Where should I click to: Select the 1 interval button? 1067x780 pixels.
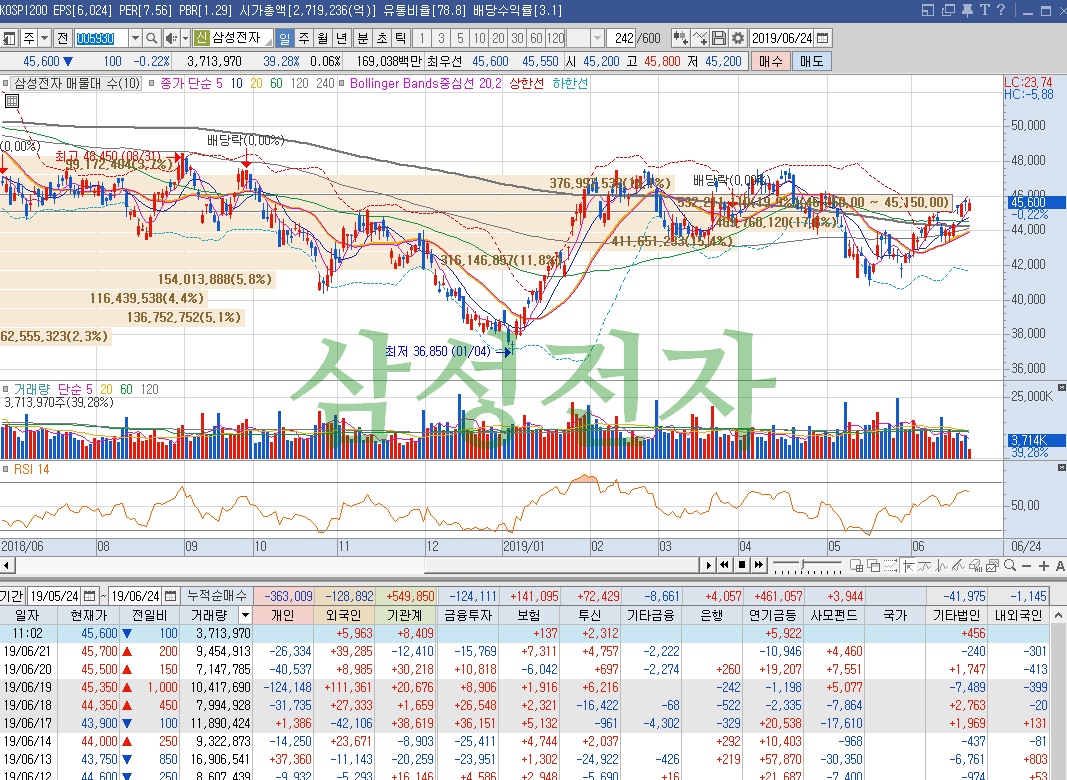tap(422, 38)
